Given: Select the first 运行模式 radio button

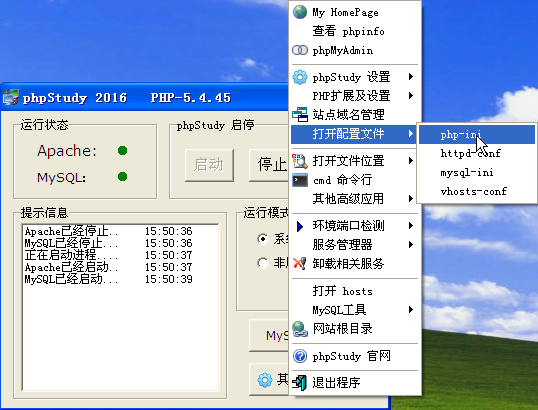Looking at the screenshot, I should click(x=262, y=238).
